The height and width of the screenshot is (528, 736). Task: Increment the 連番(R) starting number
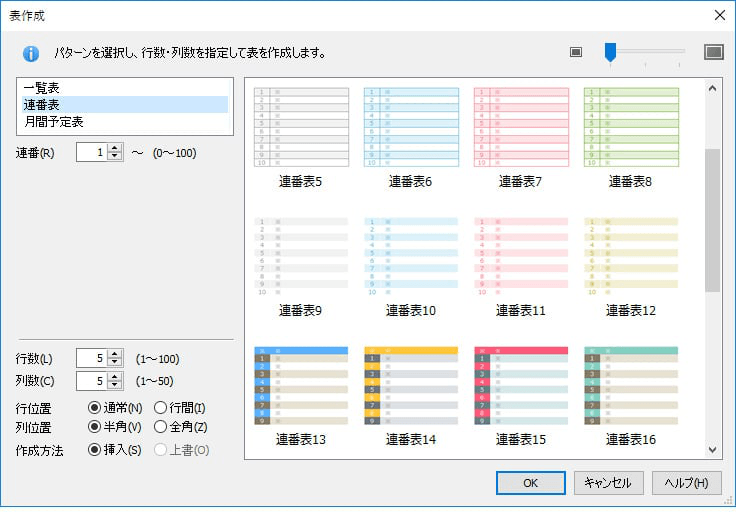pos(115,148)
